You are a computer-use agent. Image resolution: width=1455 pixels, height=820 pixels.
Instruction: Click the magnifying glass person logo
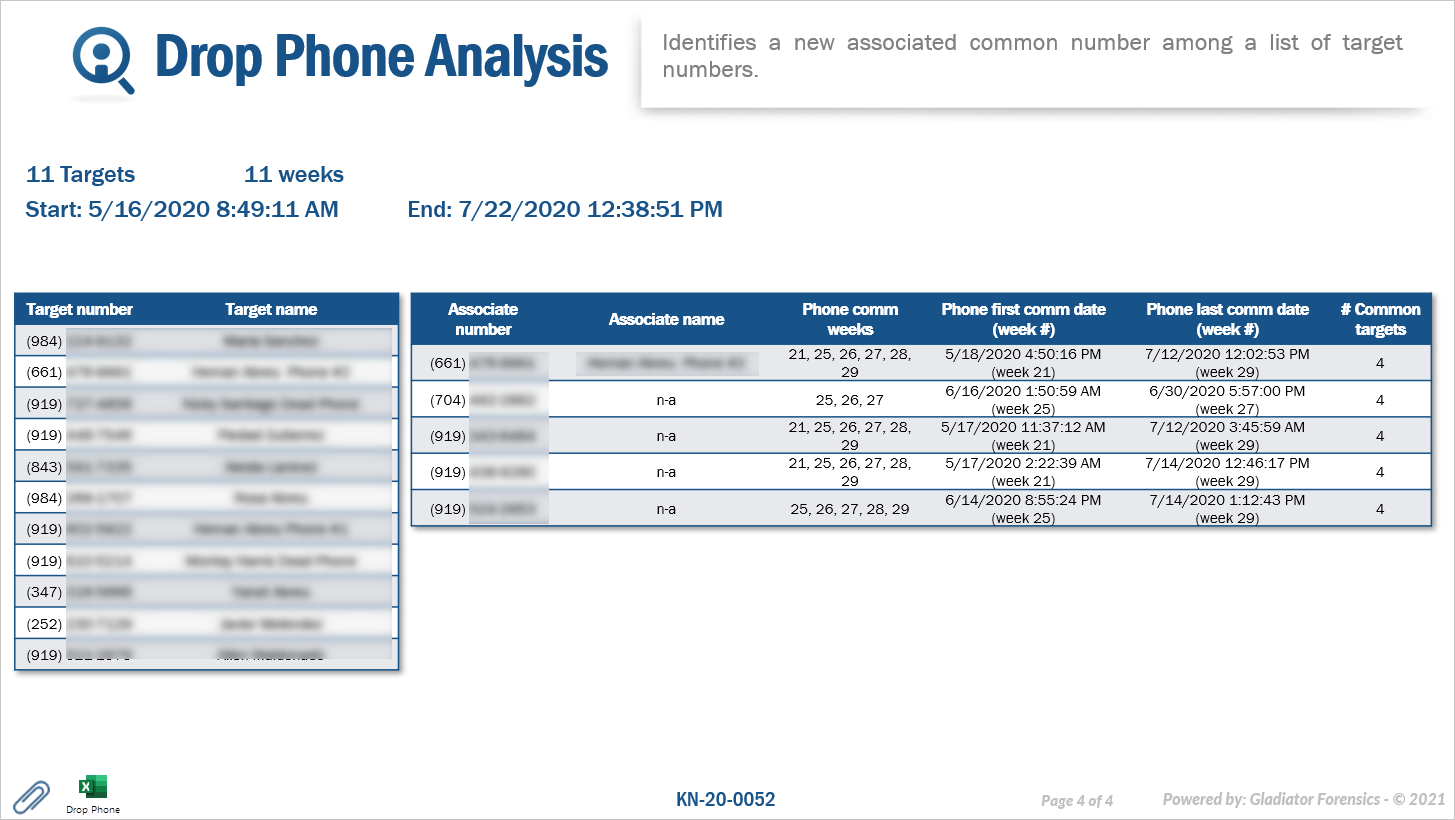[103, 60]
